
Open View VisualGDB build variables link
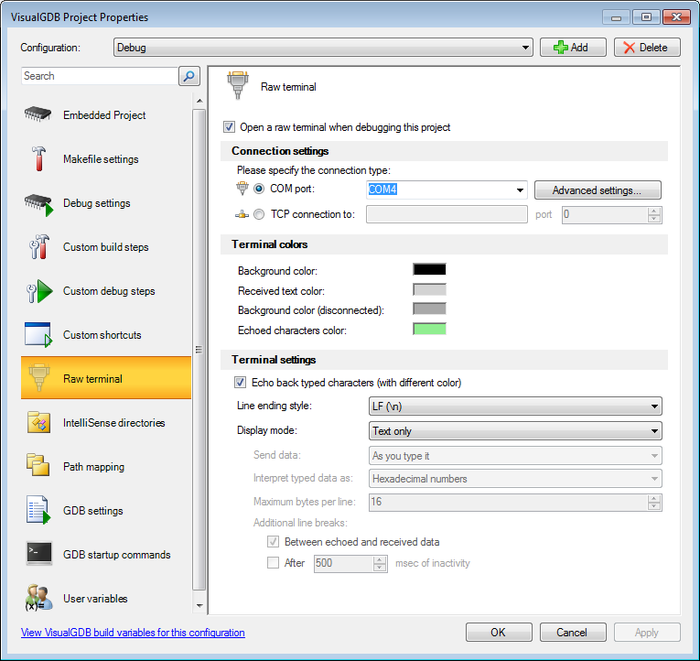[x=133, y=632]
